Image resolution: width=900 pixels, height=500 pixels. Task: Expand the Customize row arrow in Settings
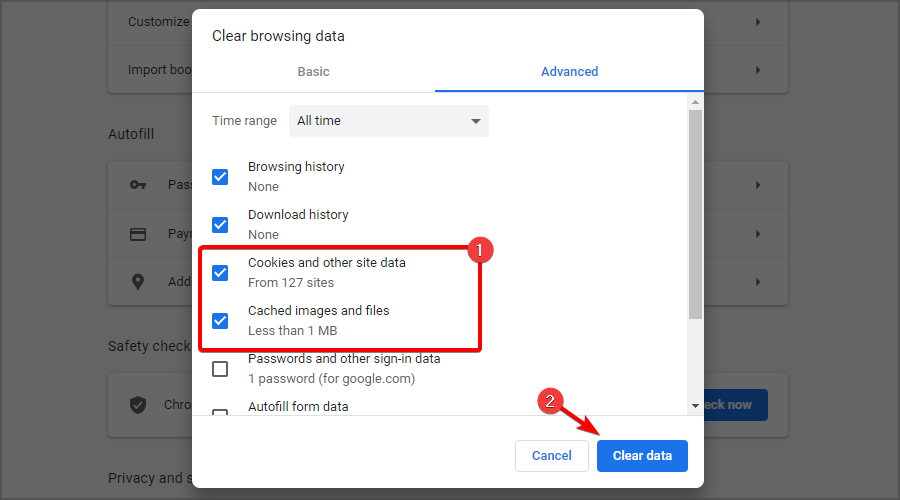click(758, 22)
